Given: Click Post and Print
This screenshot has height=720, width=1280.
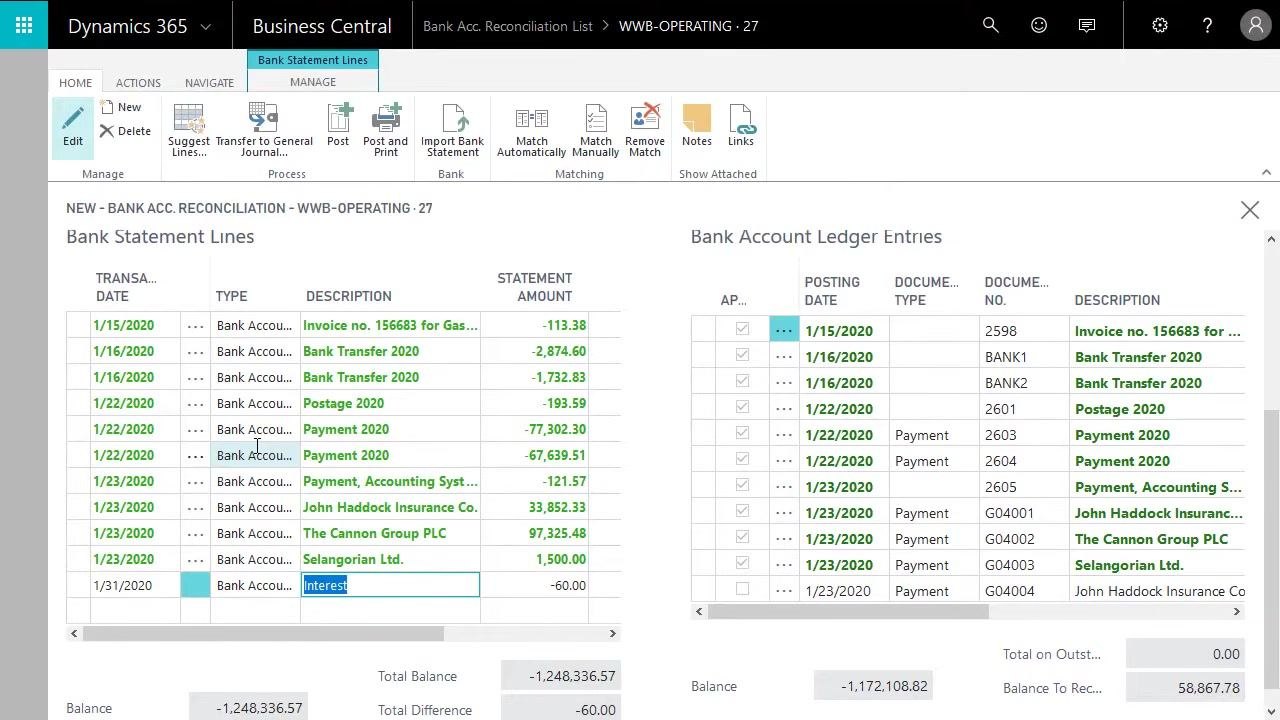Looking at the screenshot, I should coord(385,131).
